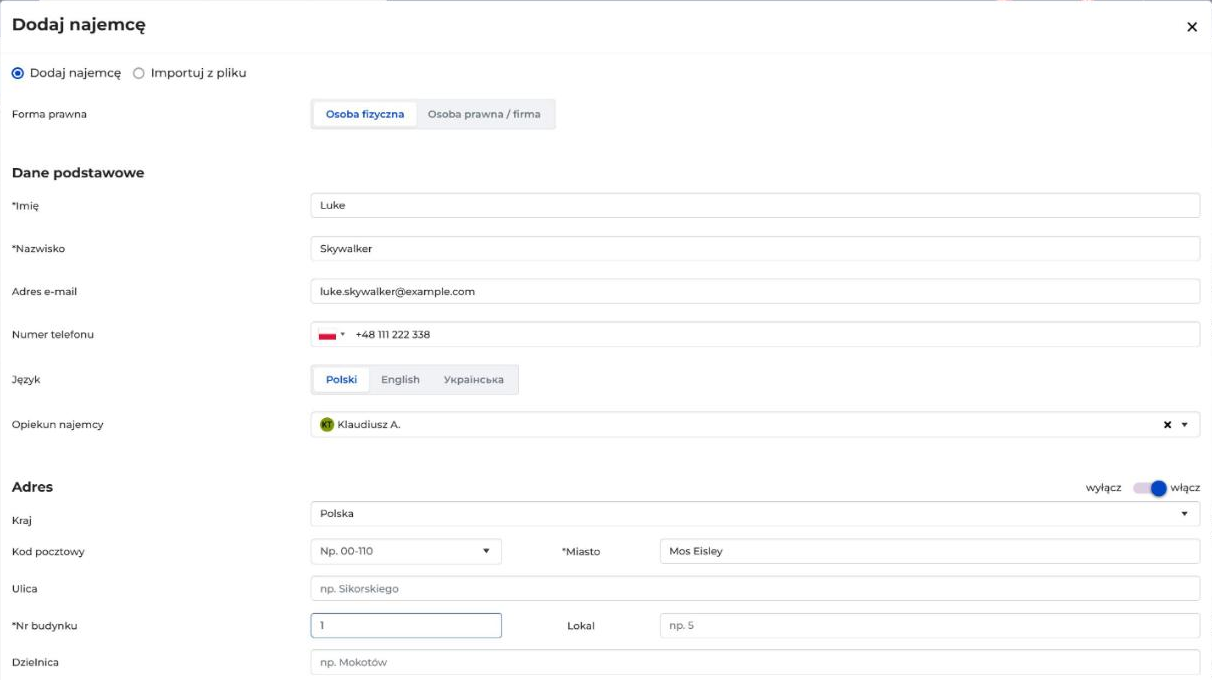Select Українська as the language
Image resolution: width=1212 pixels, height=680 pixels.
coord(474,380)
